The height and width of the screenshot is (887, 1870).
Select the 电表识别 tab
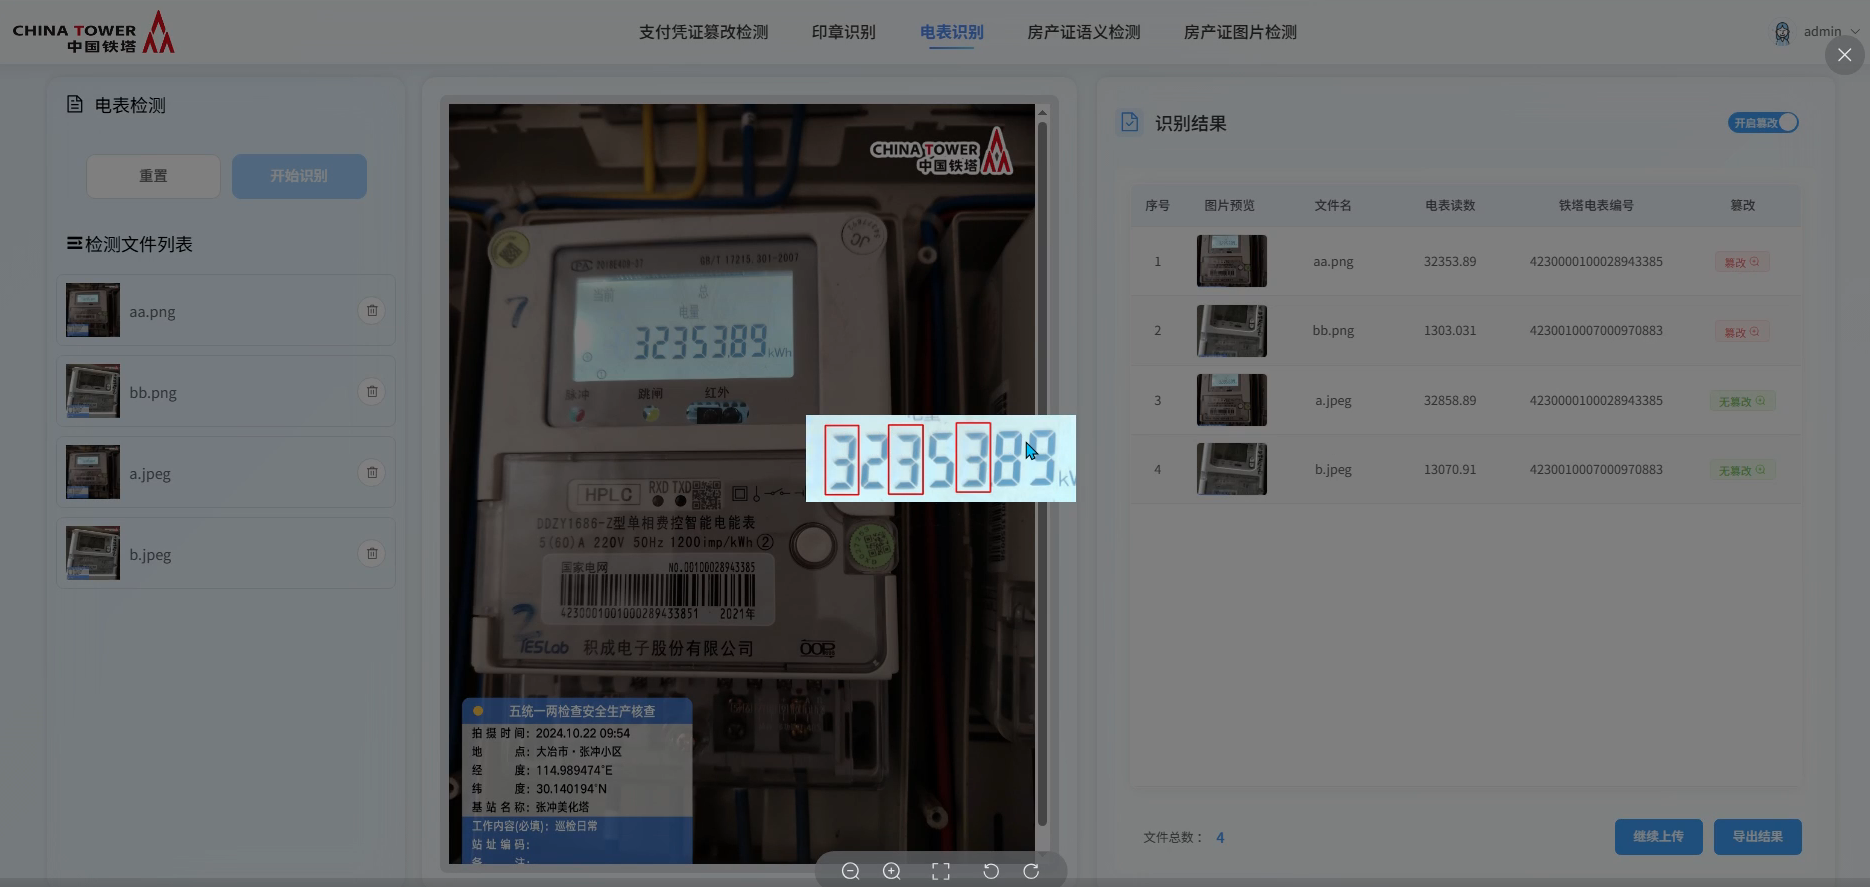click(x=952, y=32)
